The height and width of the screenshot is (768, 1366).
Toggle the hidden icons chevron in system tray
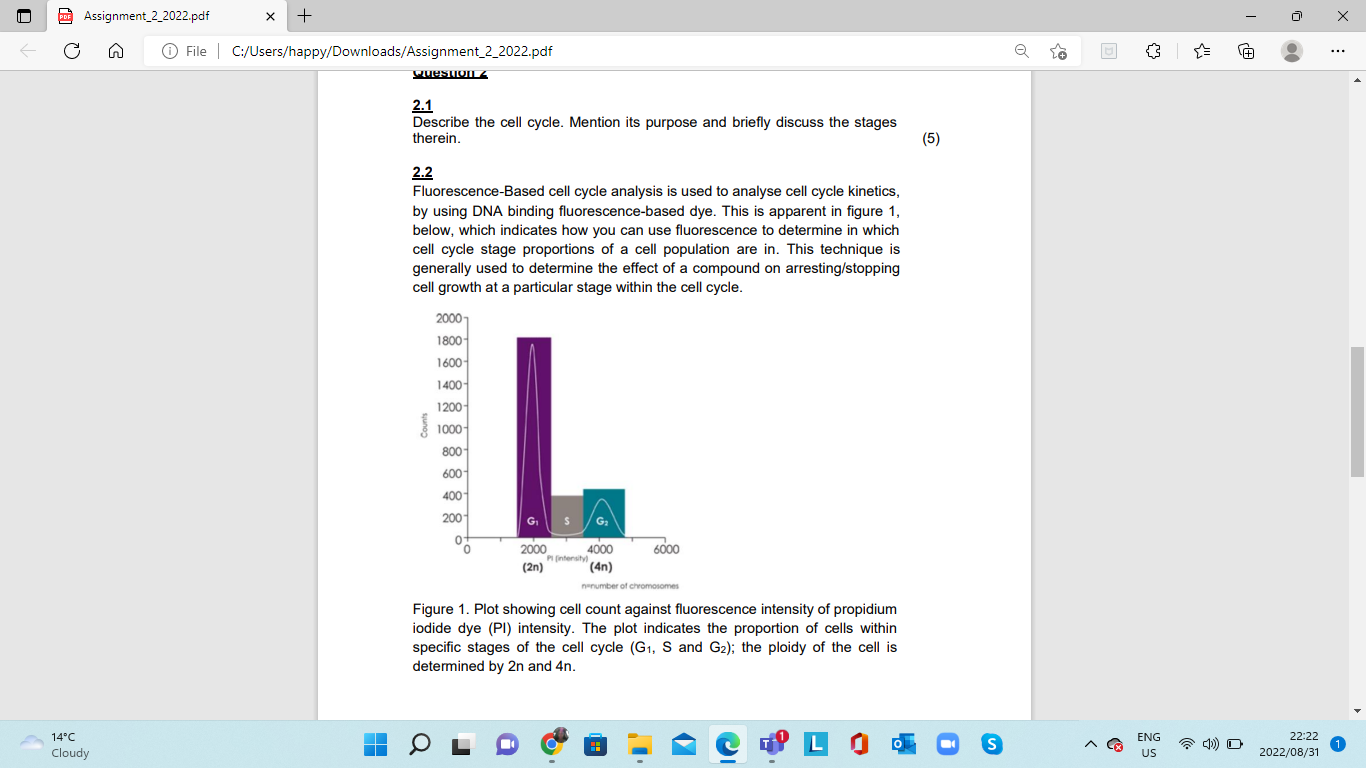pyautogui.click(x=1091, y=744)
